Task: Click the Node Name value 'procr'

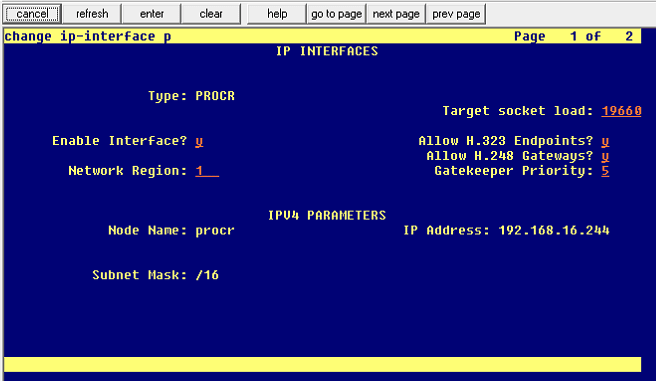Action: click(x=215, y=231)
